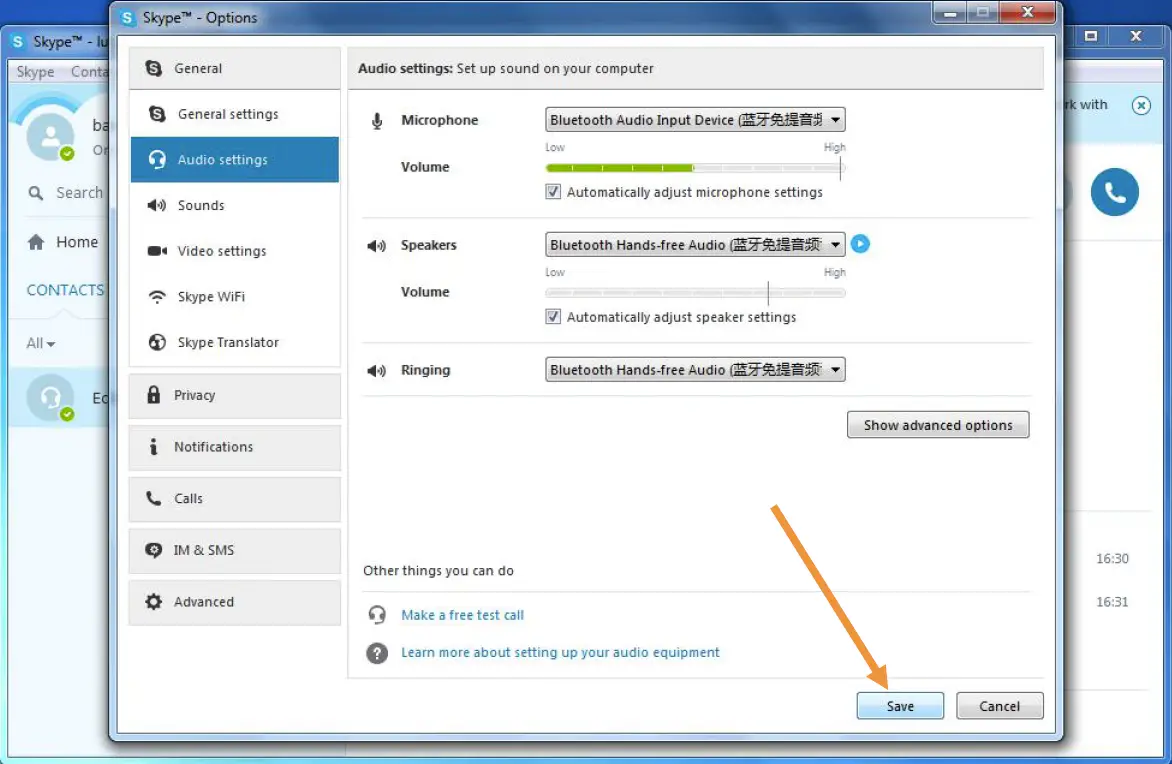Viewport: 1172px width, 764px height.
Task: Select General settings in the sidebar
Action: click(234, 114)
